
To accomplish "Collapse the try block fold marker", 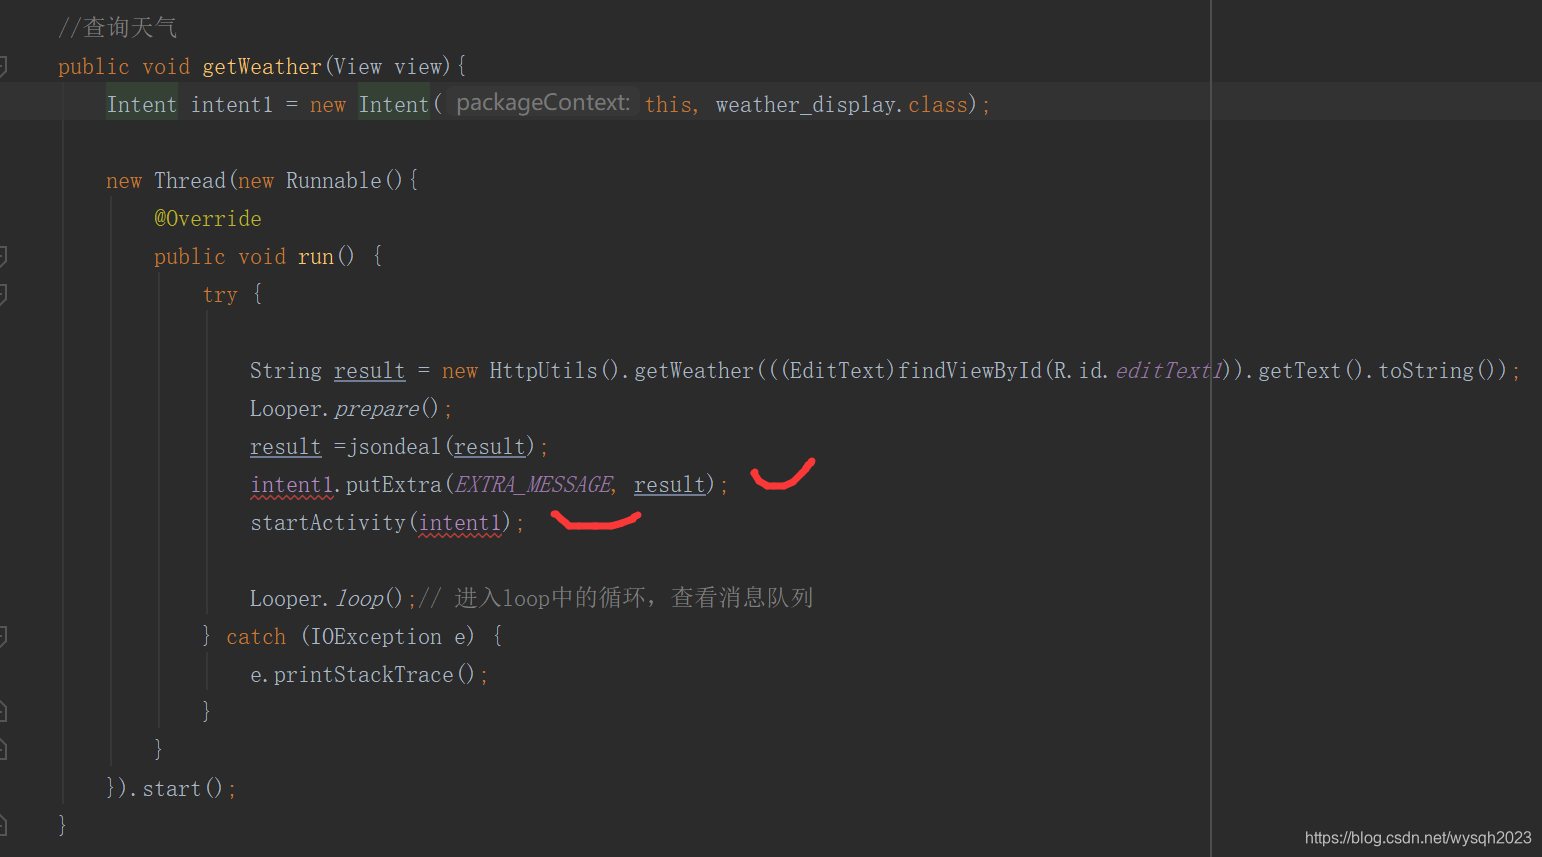I will [x=3, y=295].
